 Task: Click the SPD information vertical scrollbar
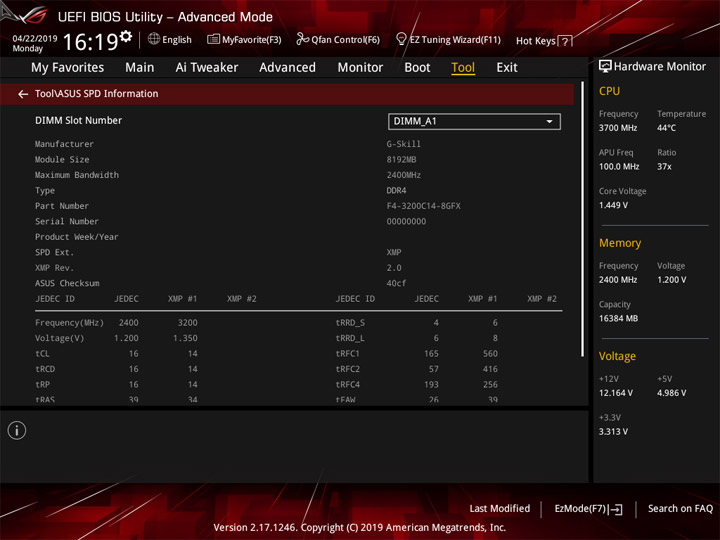coord(583,219)
